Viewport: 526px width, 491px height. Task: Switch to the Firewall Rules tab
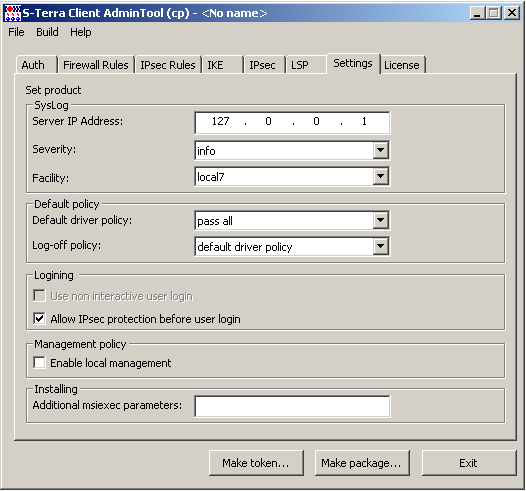click(x=96, y=65)
